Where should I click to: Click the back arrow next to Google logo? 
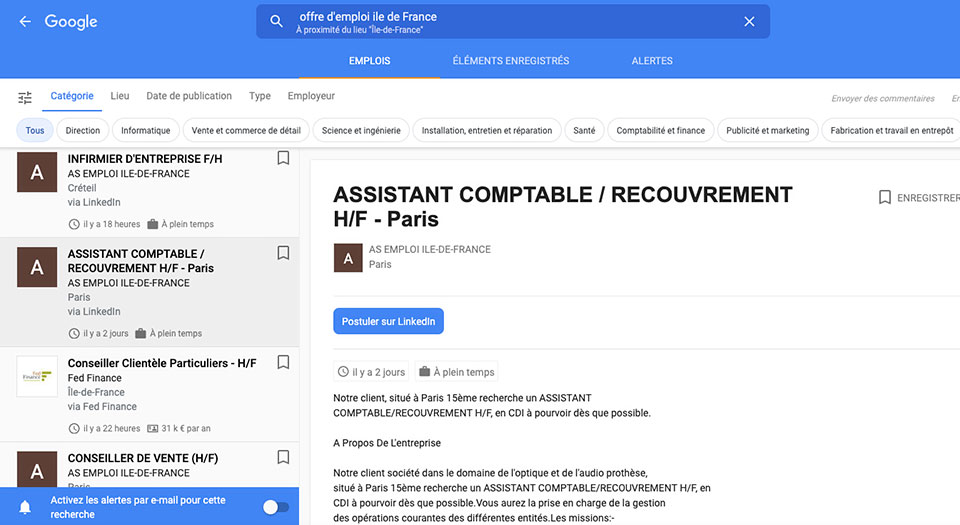pos(25,22)
